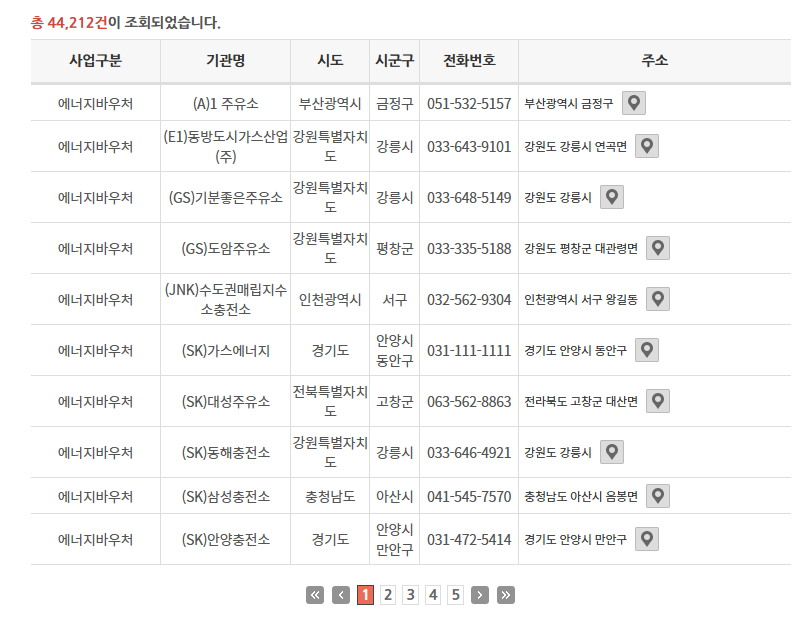
Task: Click the 기관명 column header
Action: [226, 61]
